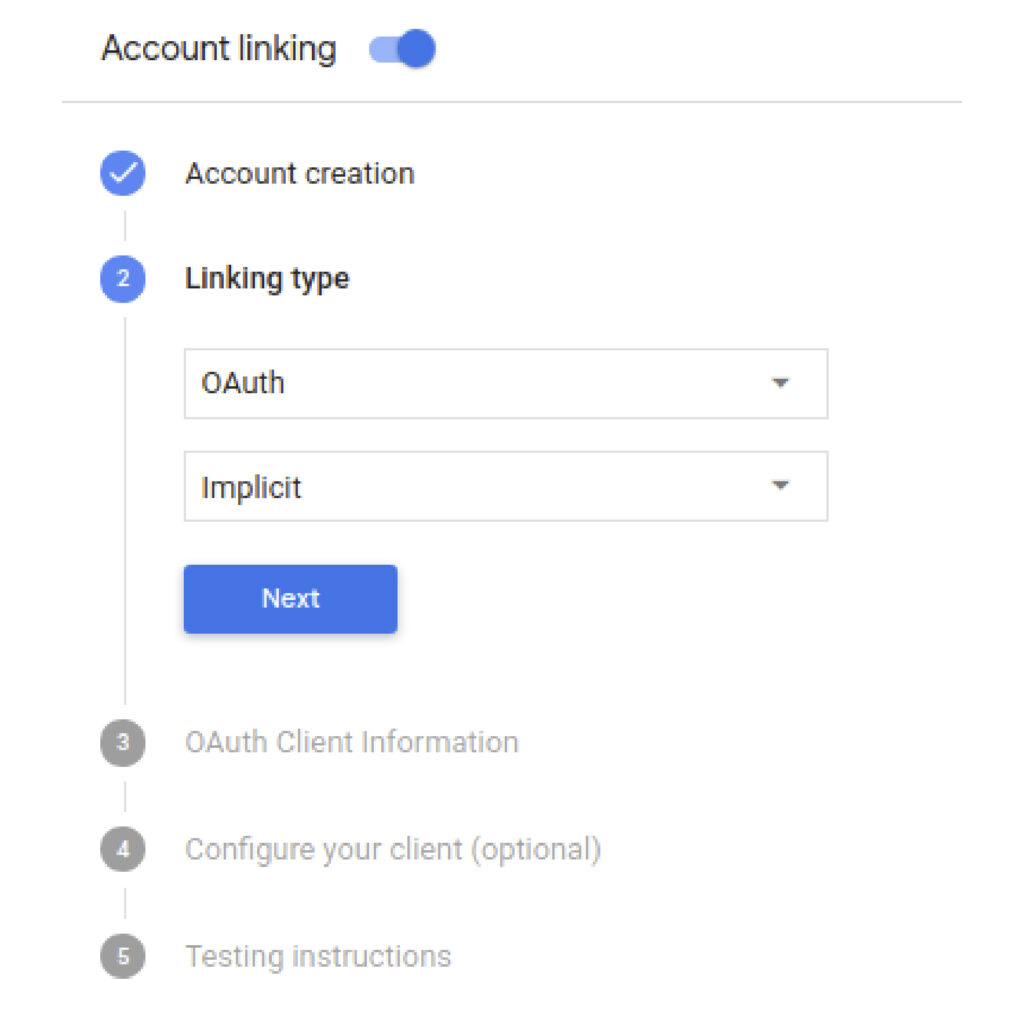The width and height of the screenshot is (1024, 1024).
Task: Select the Linking type section heading
Action: [266, 278]
